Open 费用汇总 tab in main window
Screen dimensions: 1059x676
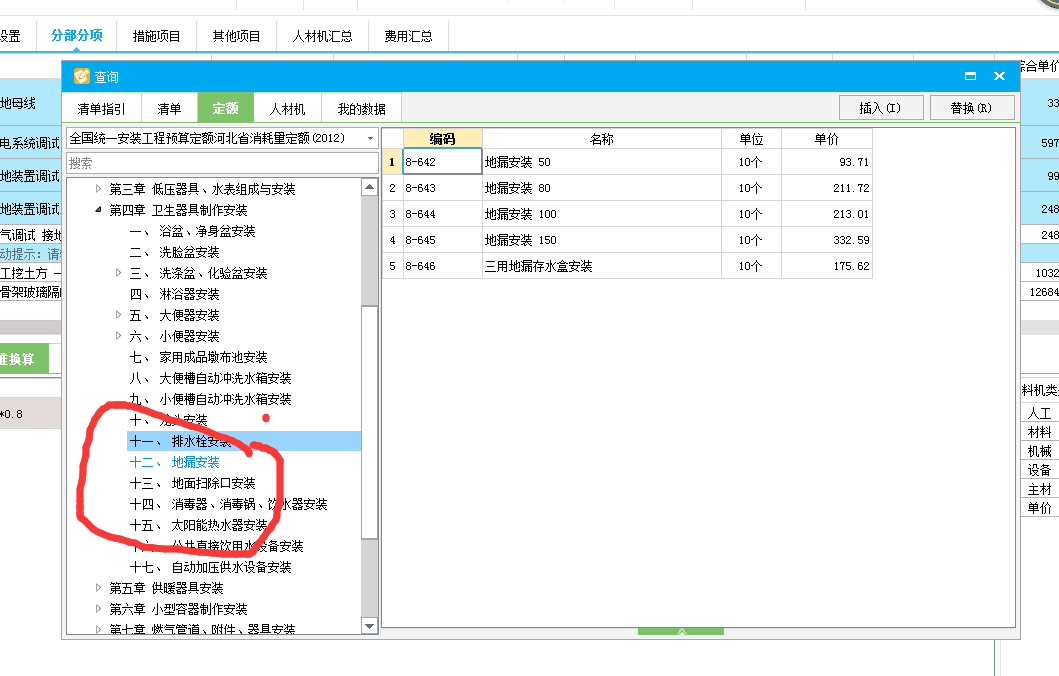pyautogui.click(x=408, y=36)
